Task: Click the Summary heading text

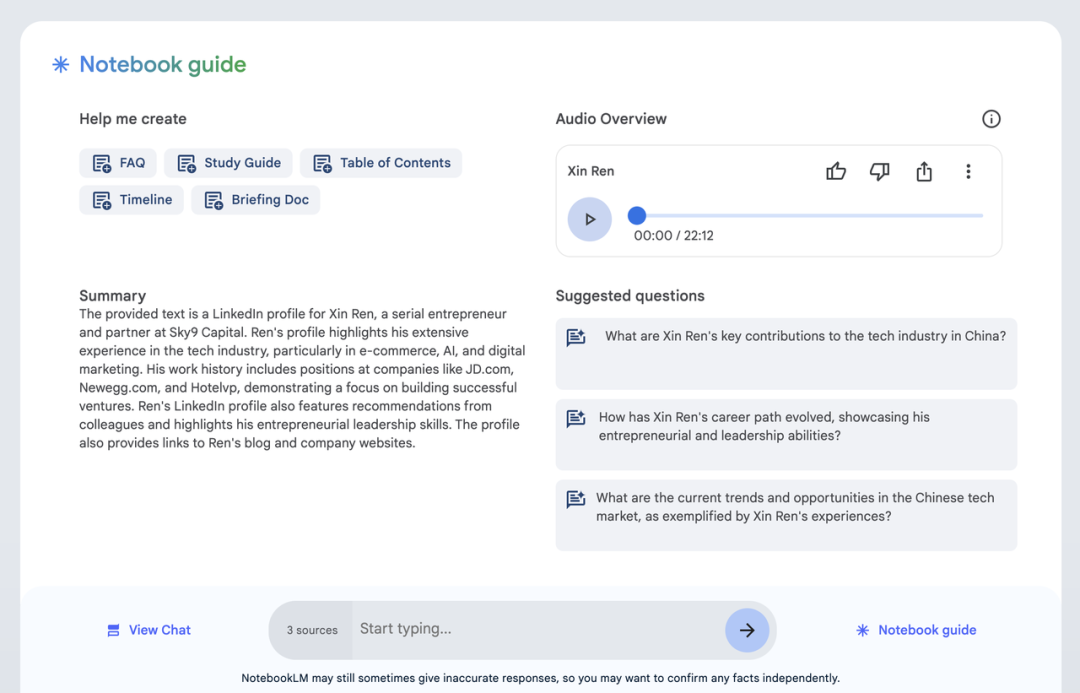Action: [112, 296]
